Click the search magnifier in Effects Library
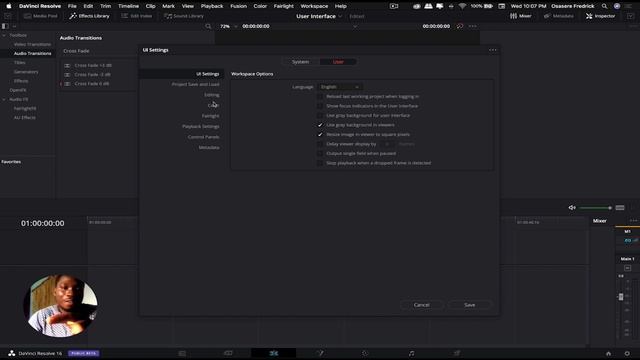 208,26
